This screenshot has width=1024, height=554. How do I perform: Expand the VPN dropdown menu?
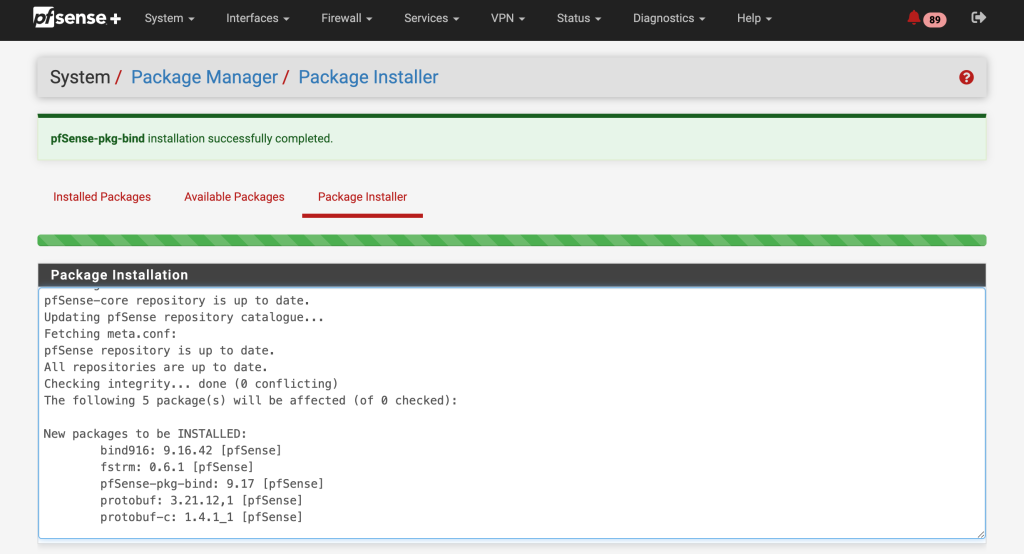[507, 18]
